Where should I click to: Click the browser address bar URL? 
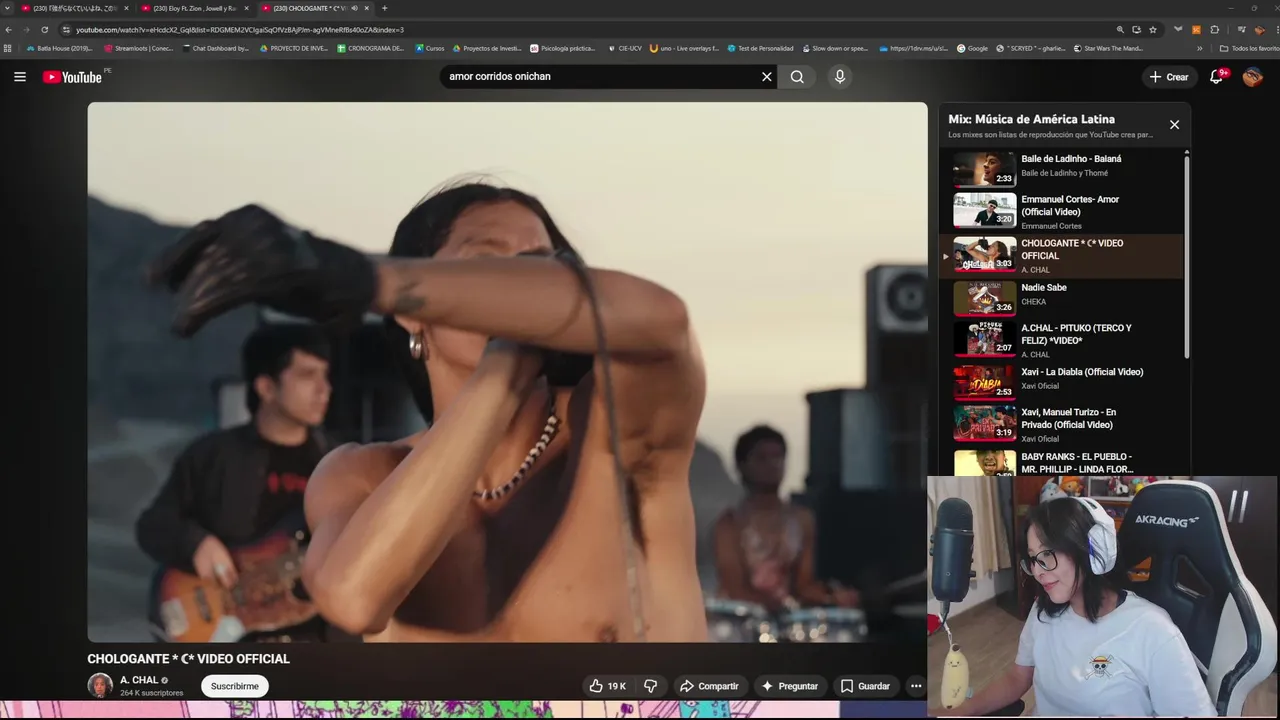click(240, 30)
